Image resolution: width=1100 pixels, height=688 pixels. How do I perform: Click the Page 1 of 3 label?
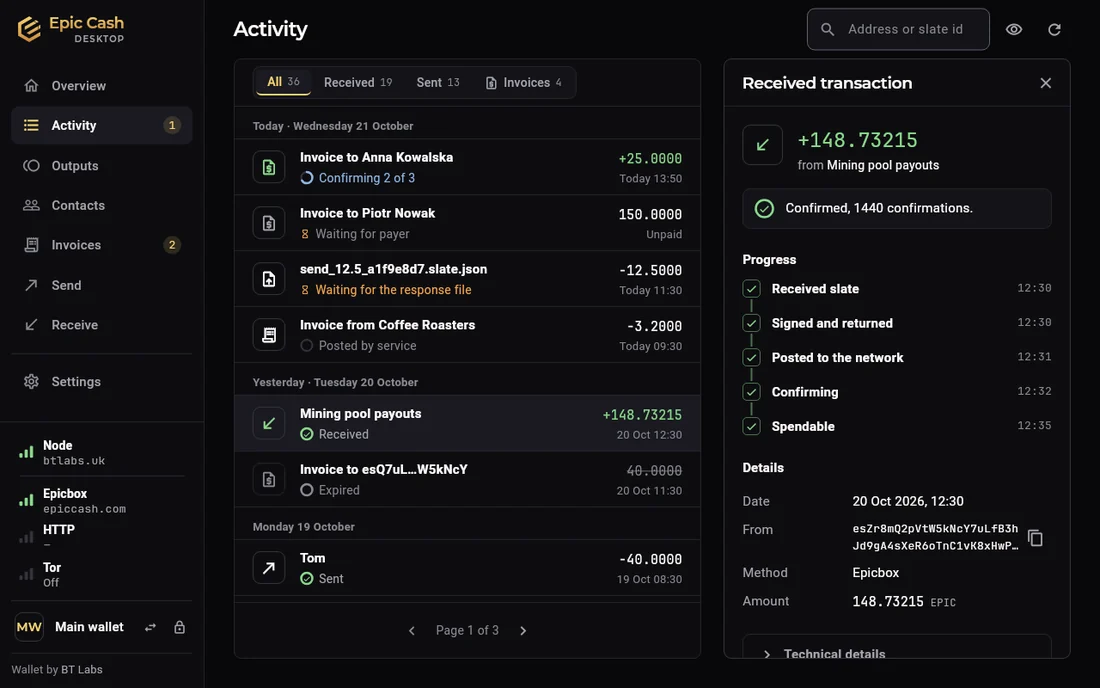[x=467, y=630]
